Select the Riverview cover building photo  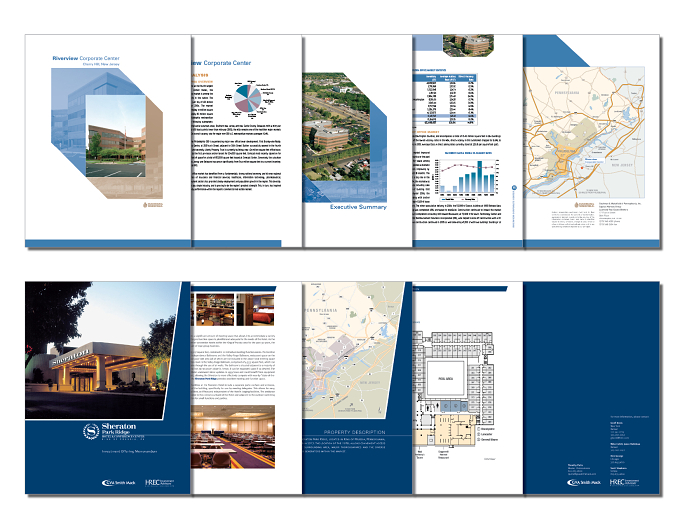coord(116,136)
